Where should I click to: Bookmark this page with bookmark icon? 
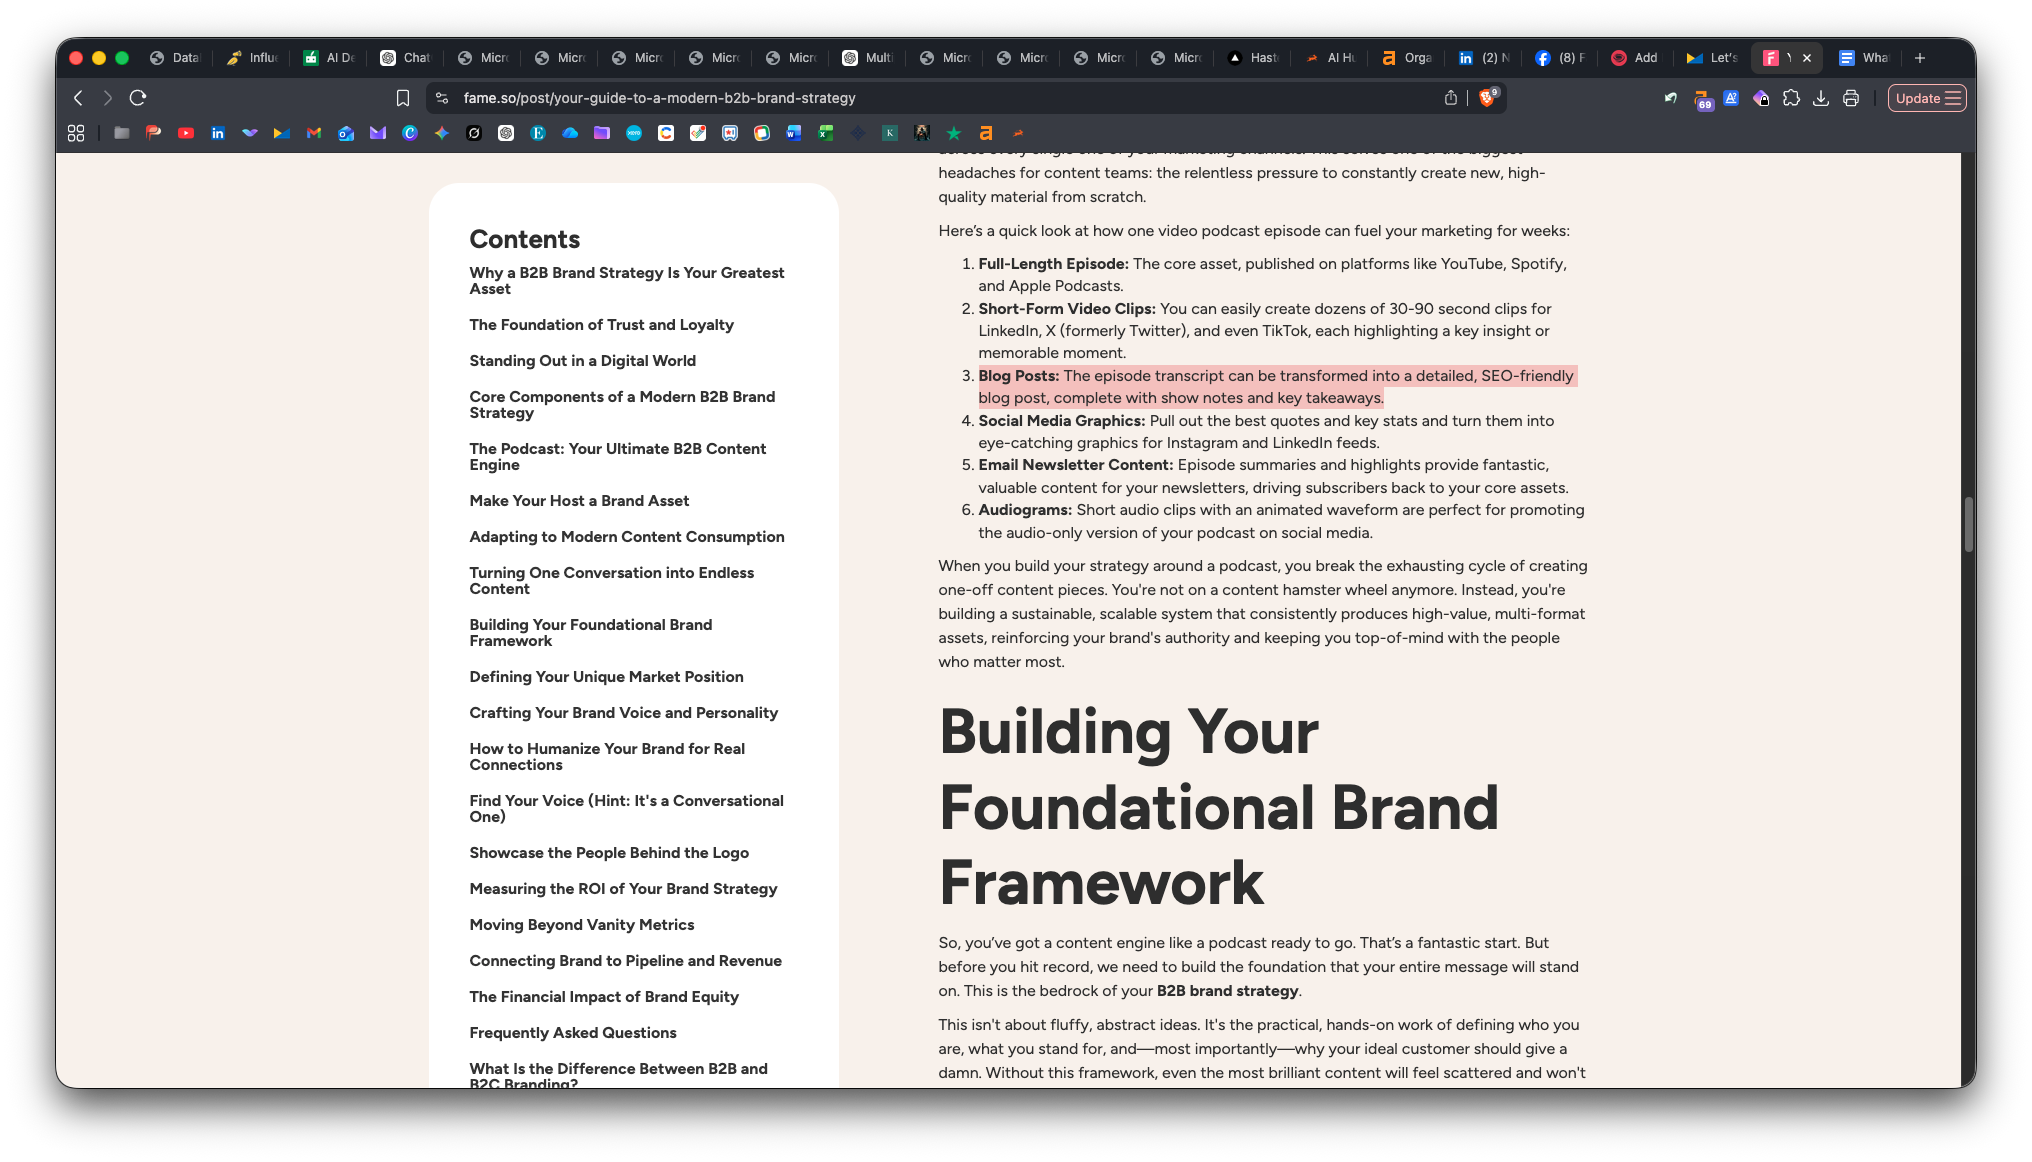(x=403, y=98)
